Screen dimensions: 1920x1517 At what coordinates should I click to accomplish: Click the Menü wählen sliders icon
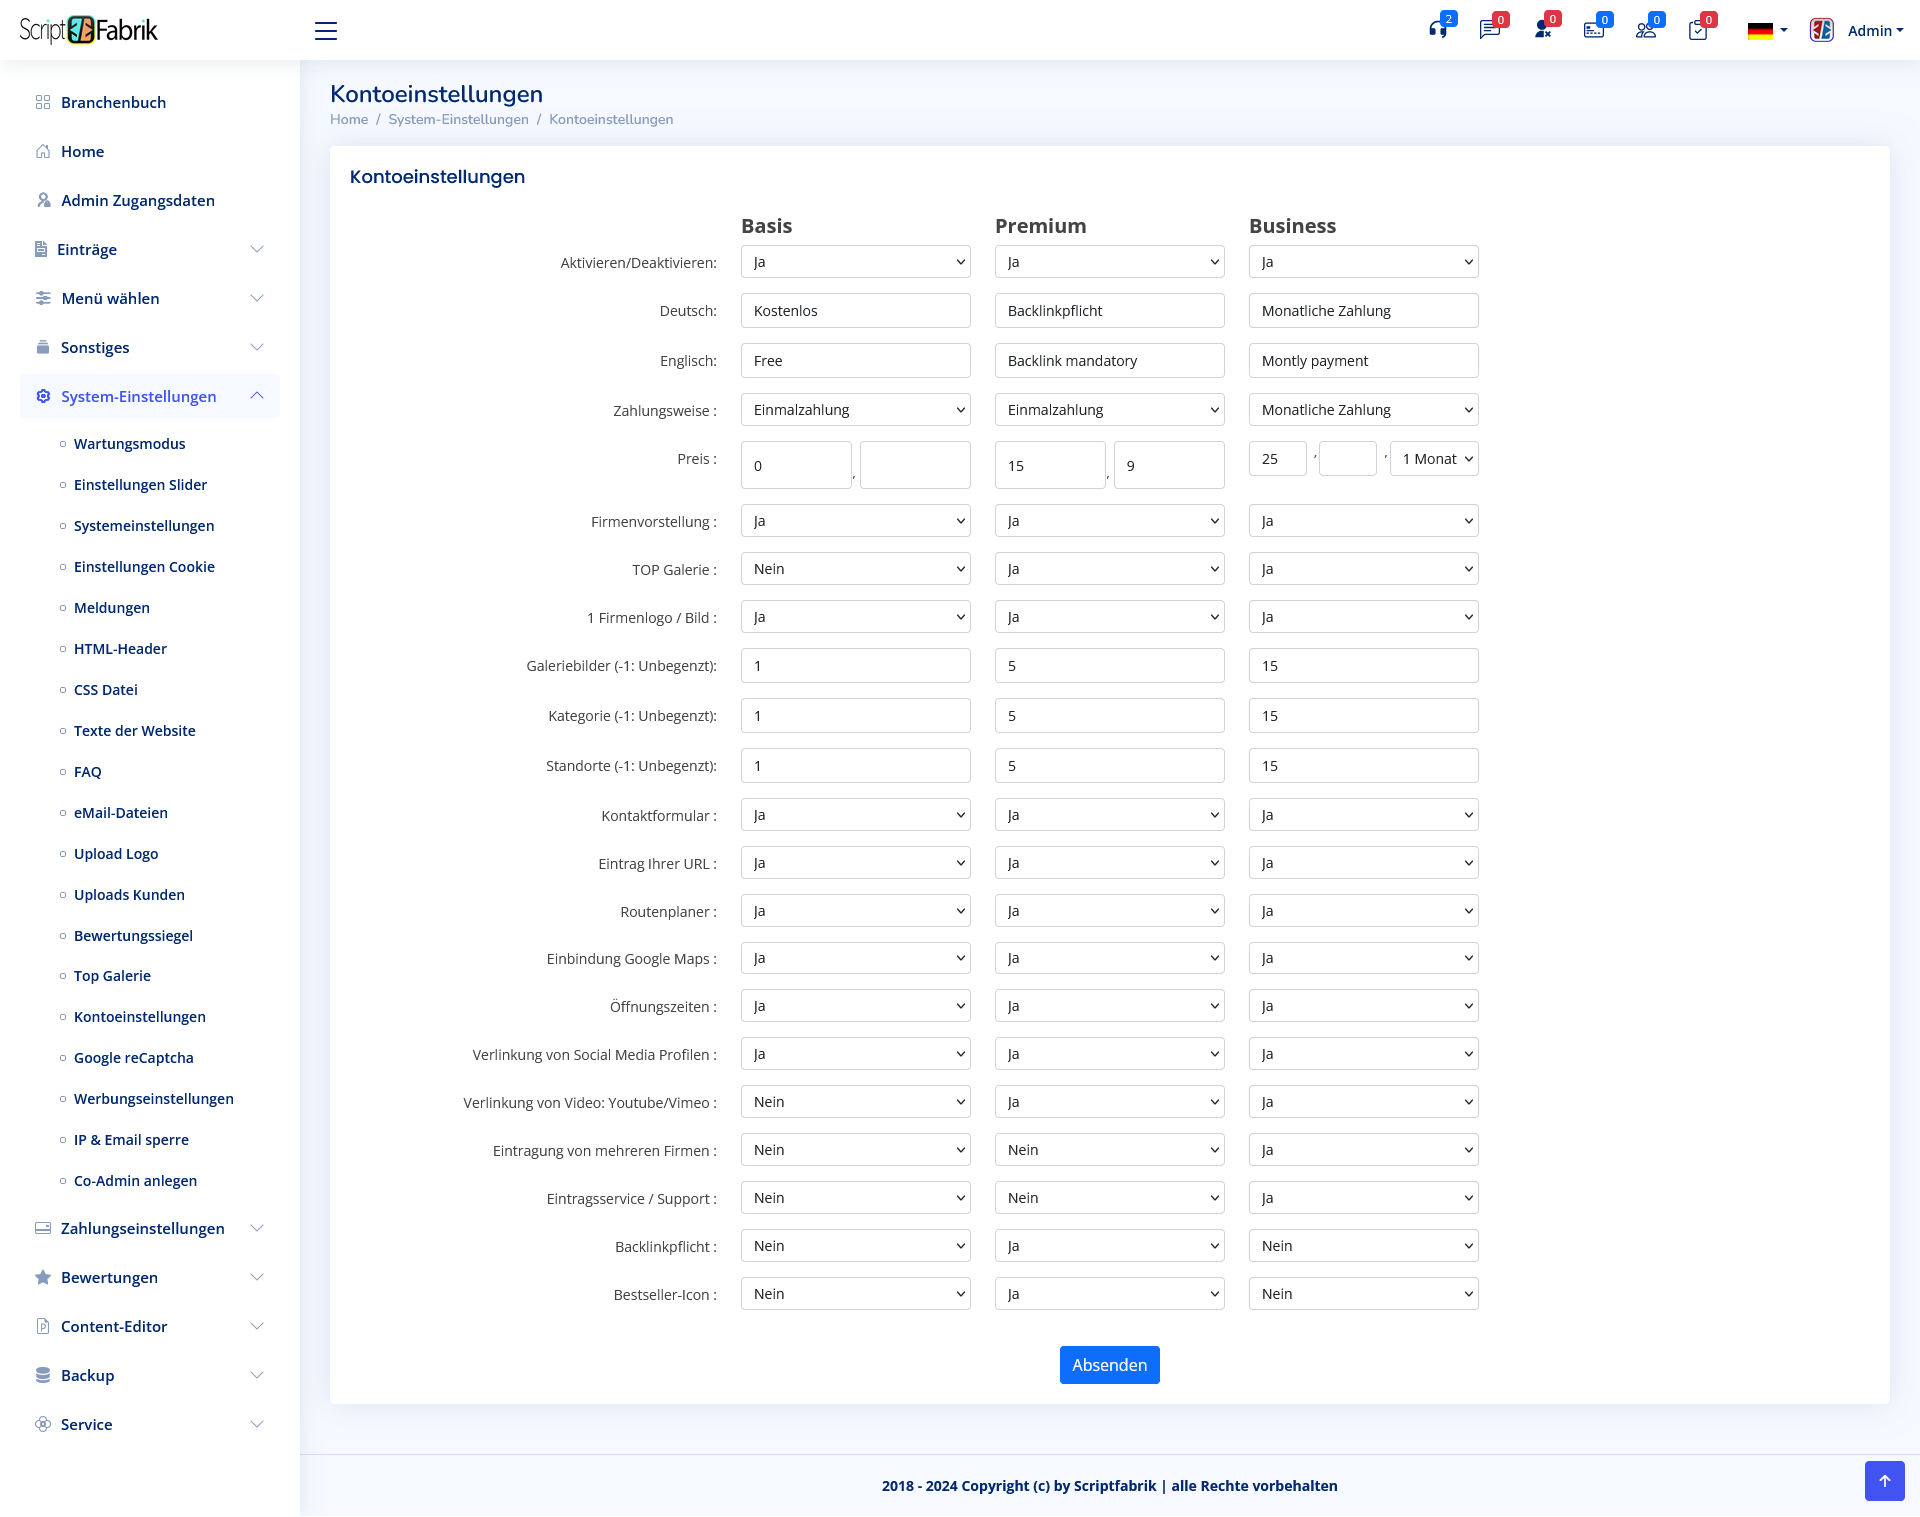click(43, 298)
